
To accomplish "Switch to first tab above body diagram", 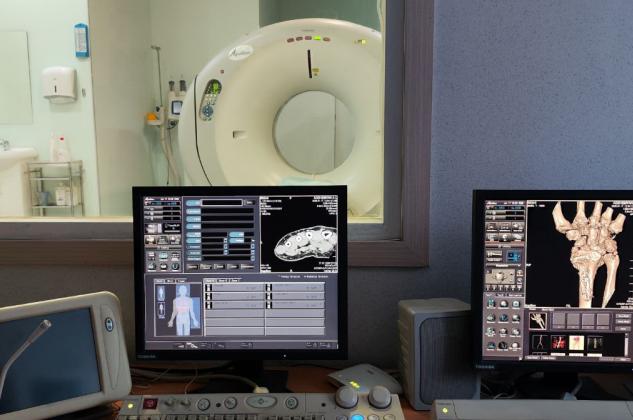I will [159, 280].
